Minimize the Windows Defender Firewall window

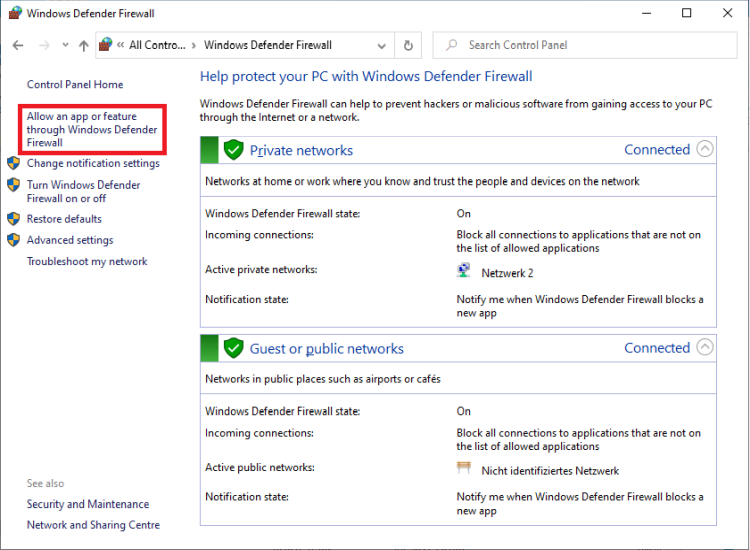click(647, 13)
